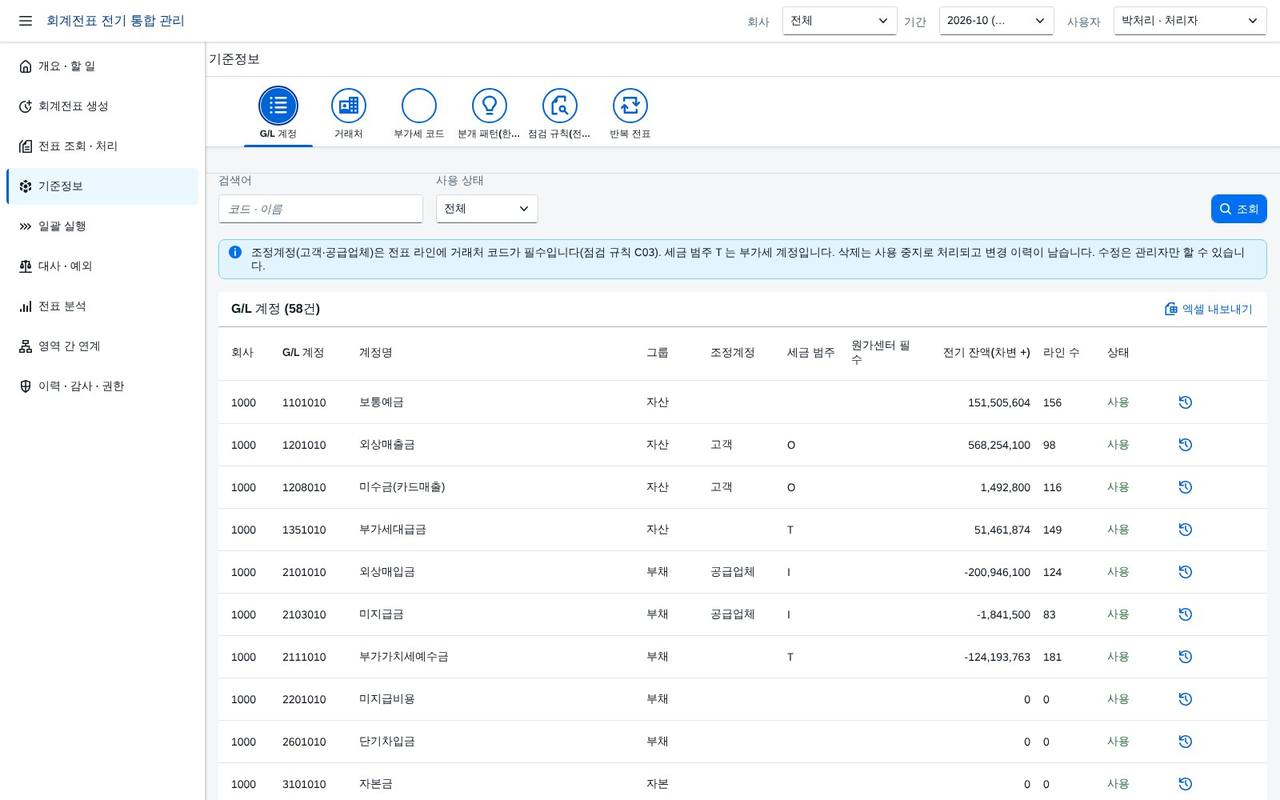The image size is (1280, 800).
Task: Switch to the 거래처 tab
Action: [348, 114]
